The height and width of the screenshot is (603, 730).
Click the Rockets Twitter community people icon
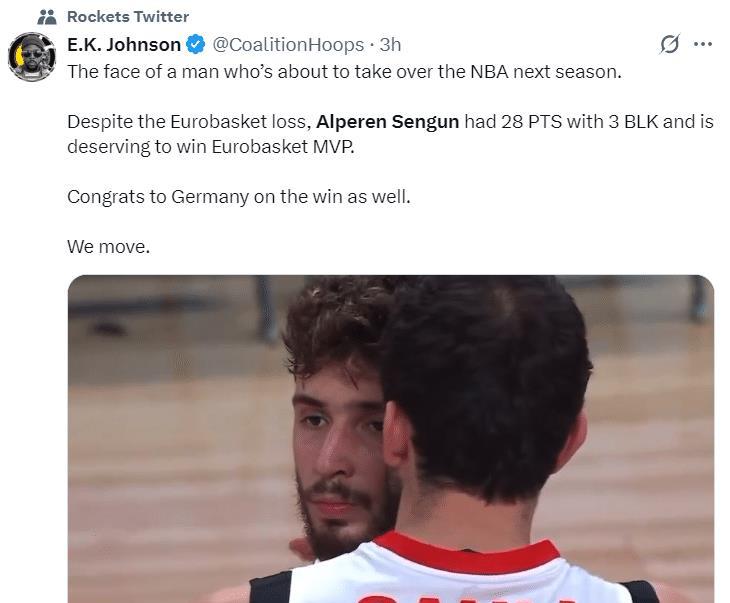point(47,17)
